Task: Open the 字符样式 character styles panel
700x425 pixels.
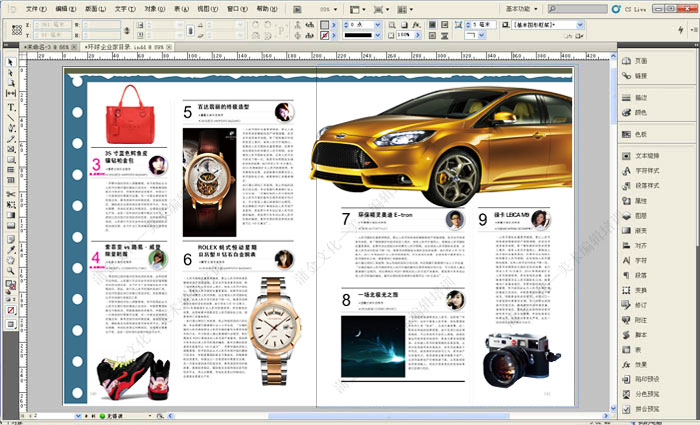Action: point(641,171)
